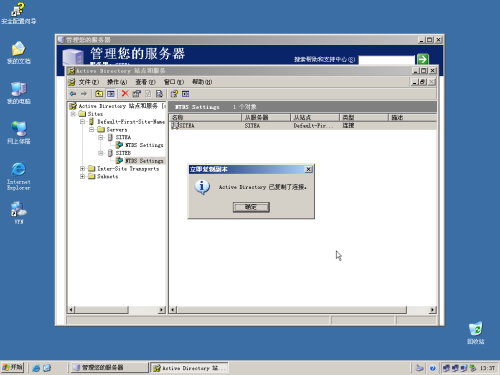
Task: Click the red X delete icon
Action: coord(125,94)
